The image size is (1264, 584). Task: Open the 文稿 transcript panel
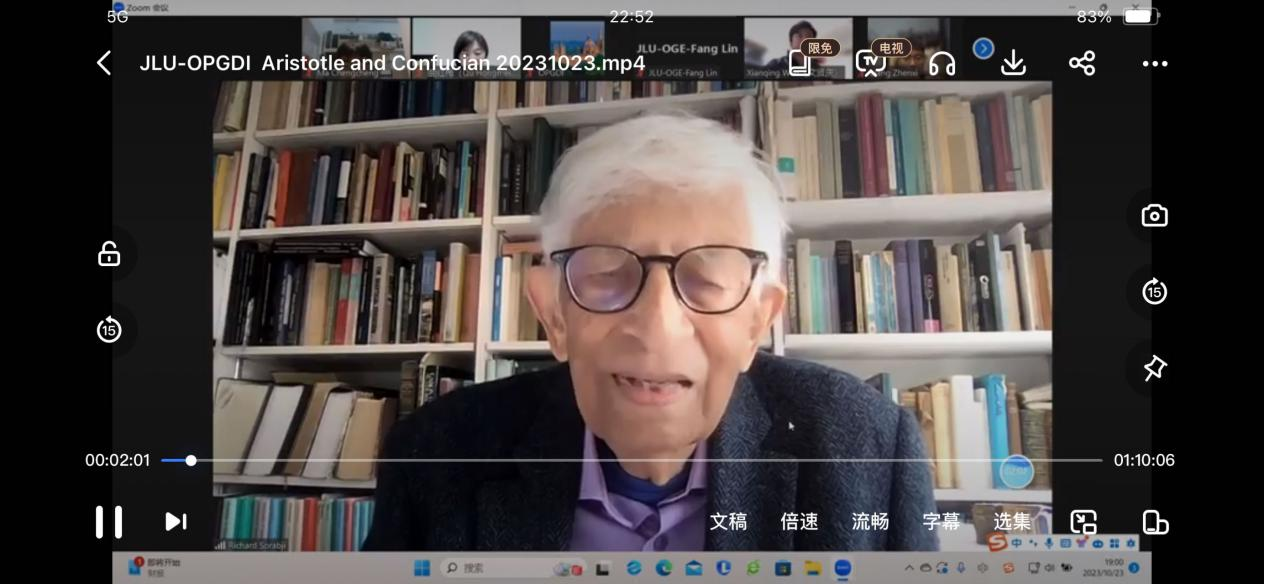[x=728, y=521]
